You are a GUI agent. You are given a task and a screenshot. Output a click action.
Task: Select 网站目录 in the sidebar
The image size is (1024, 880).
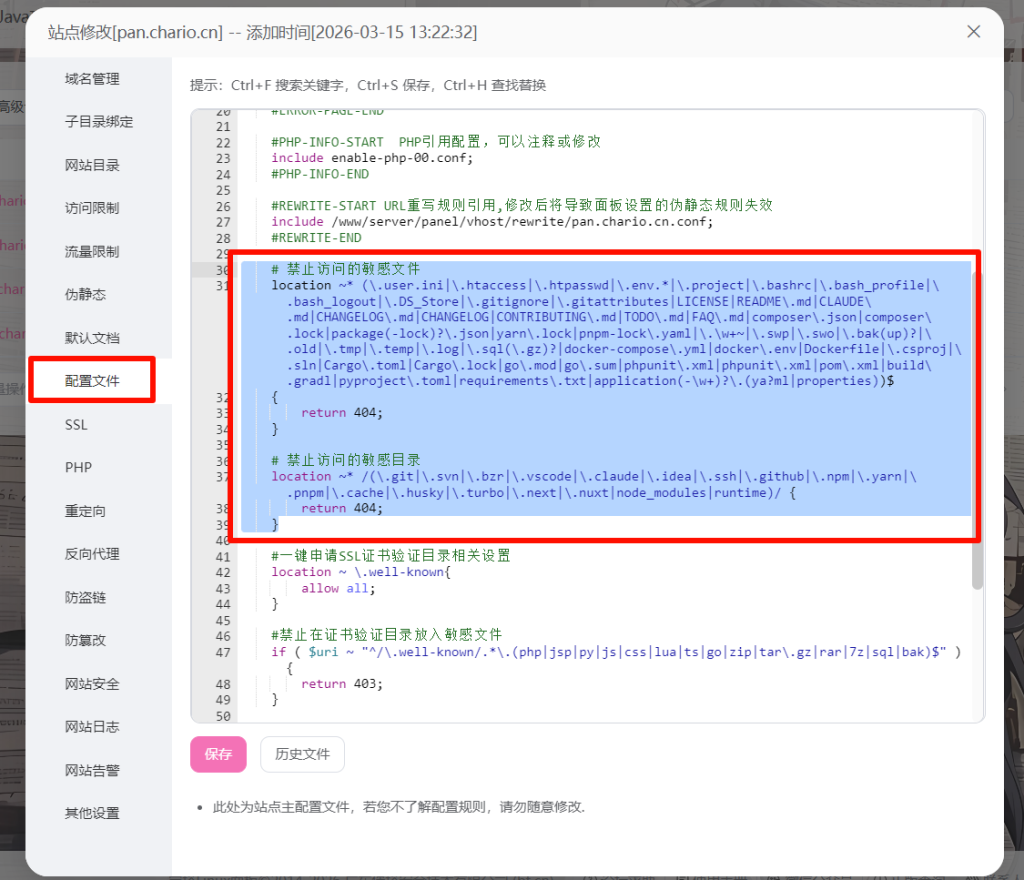[92, 165]
